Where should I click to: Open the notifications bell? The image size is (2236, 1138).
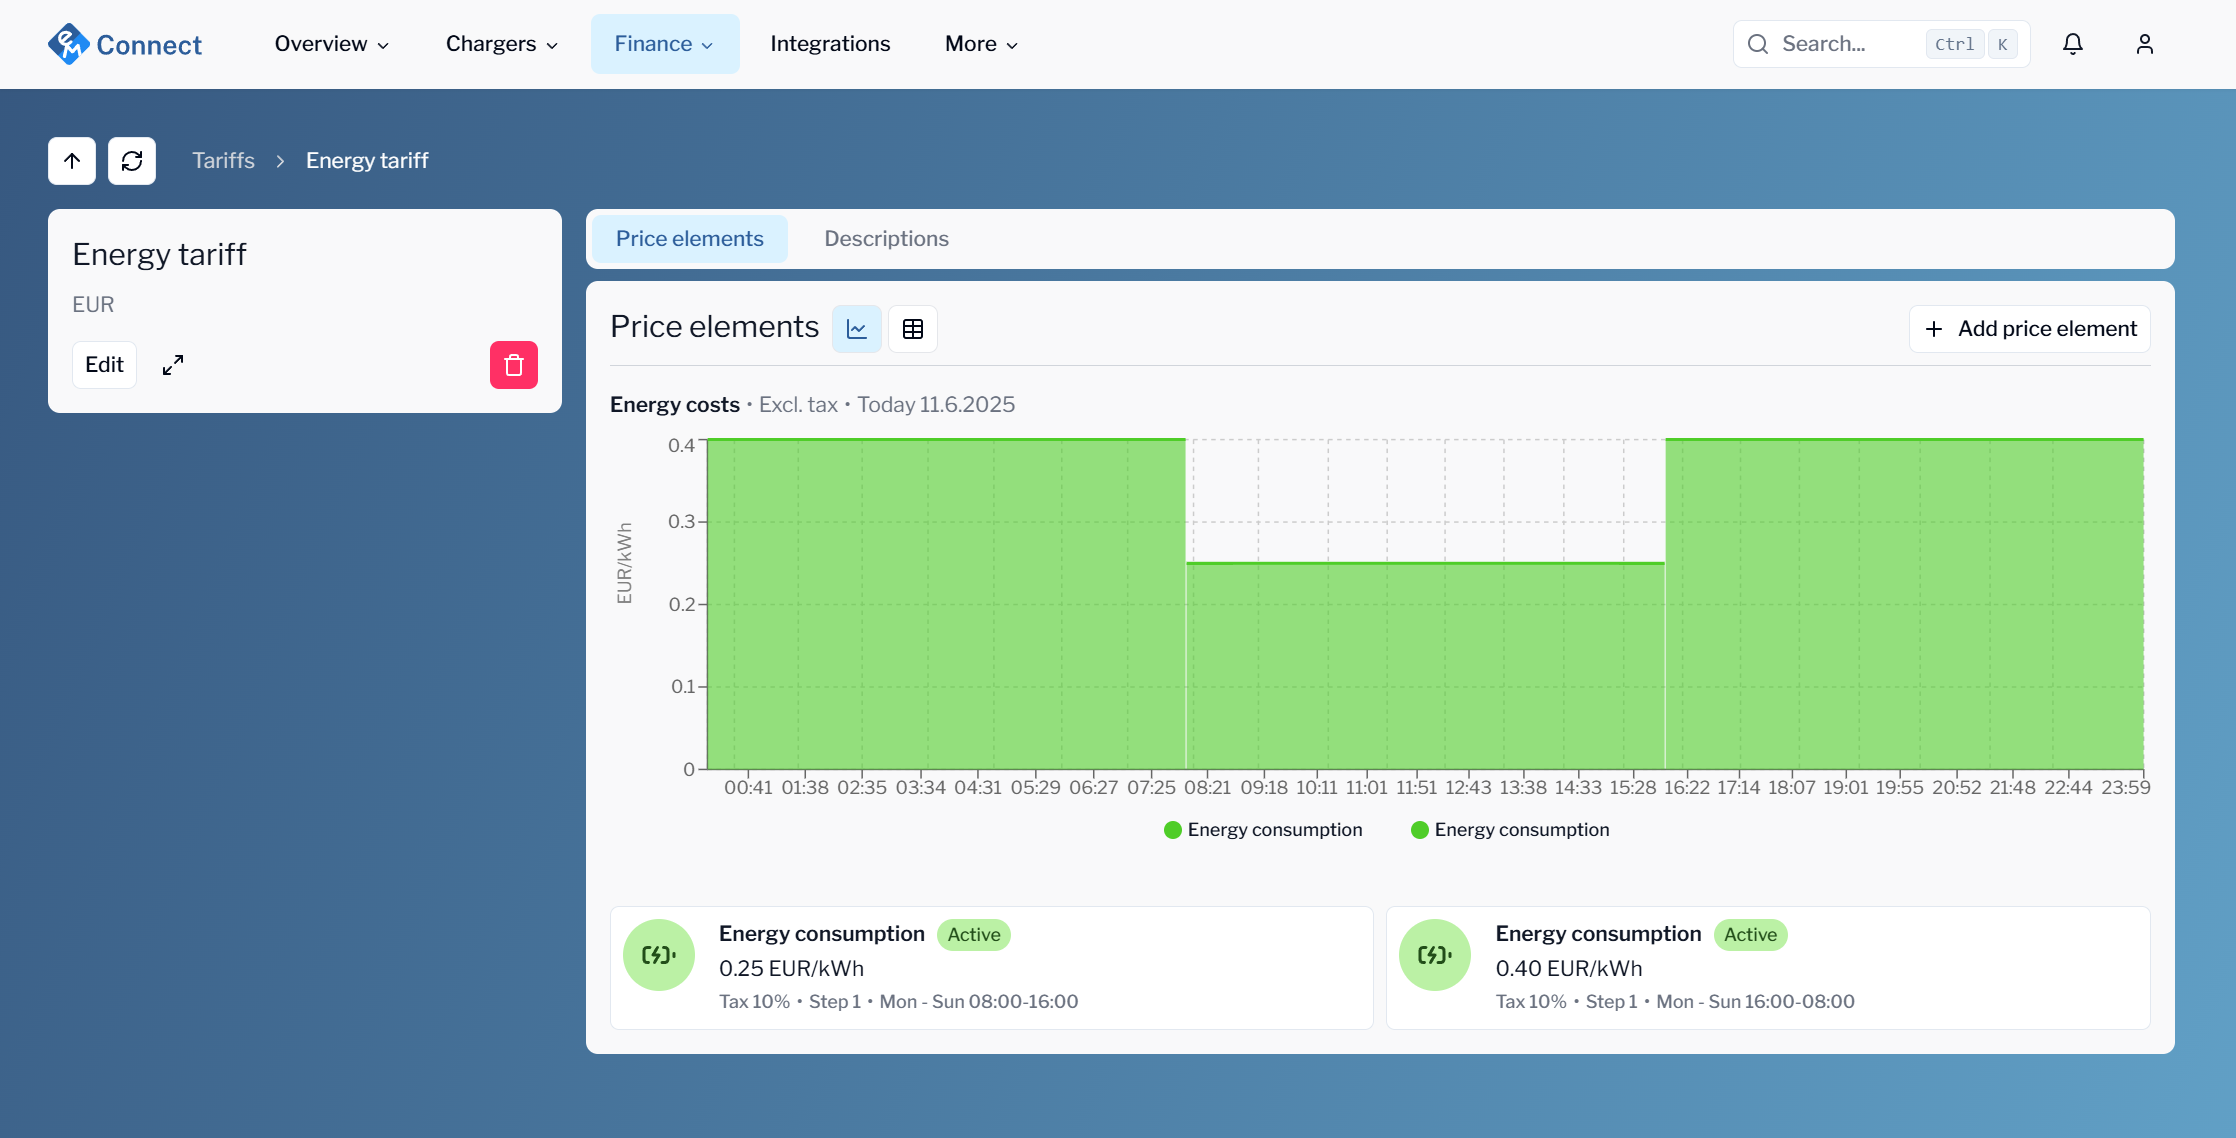coord(2073,44)
